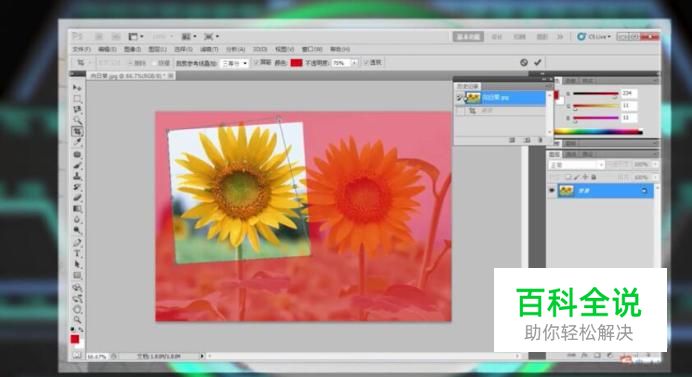Viewport: 692px width, 377px height.
Task: Open the 文件(F) File menu
Action: point(82,49)
